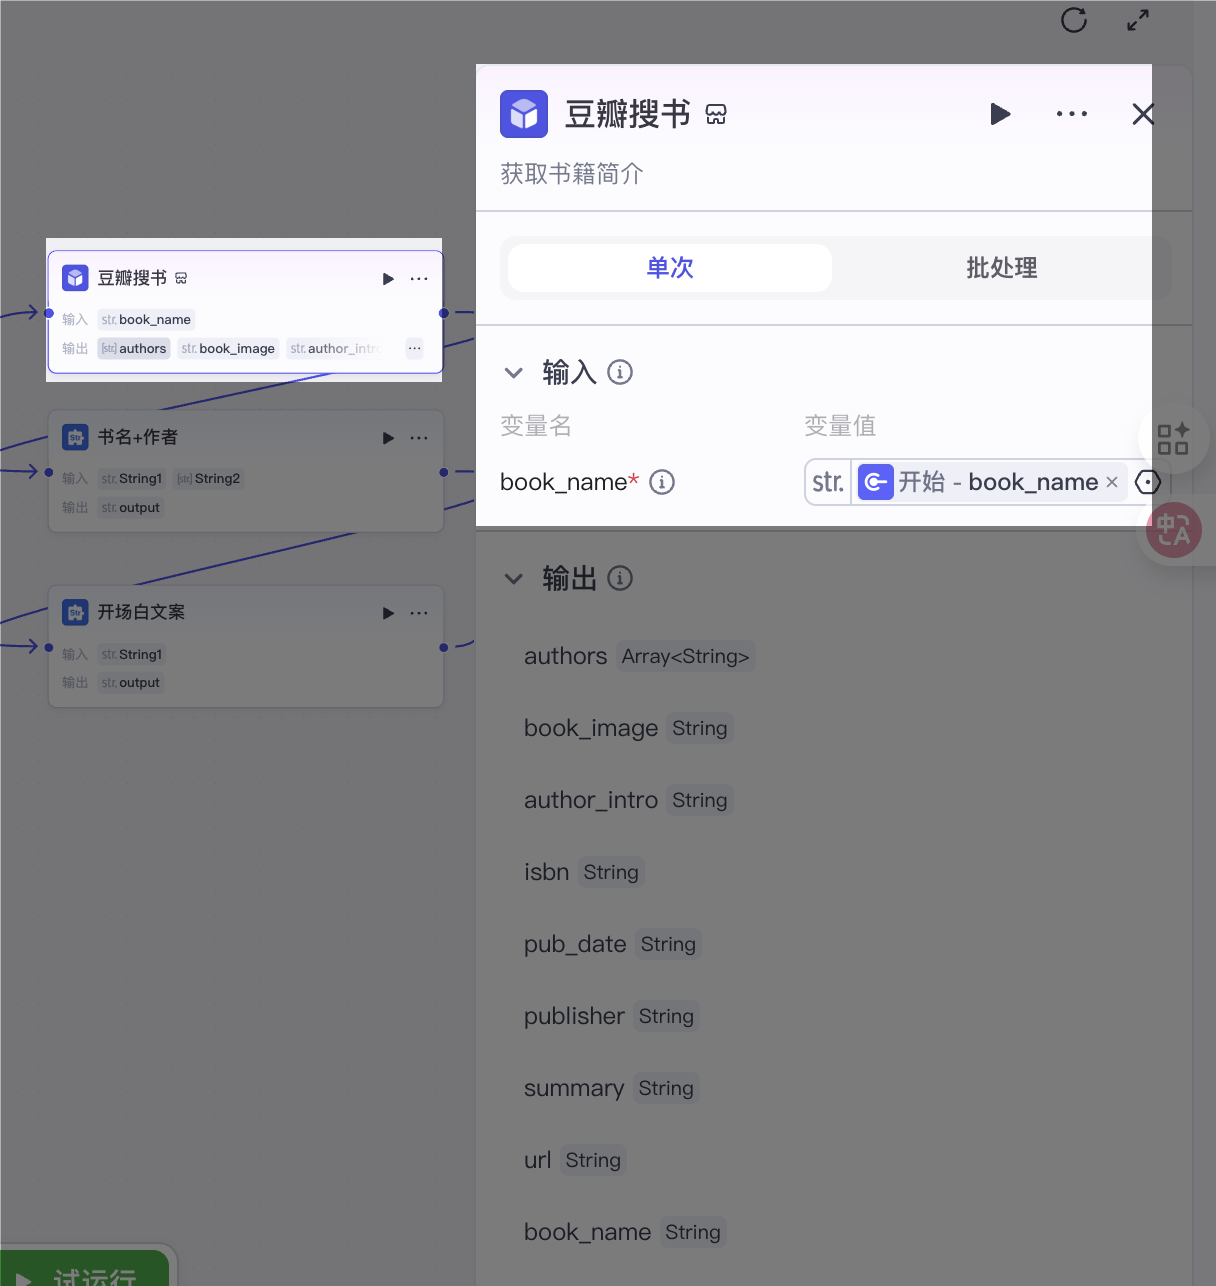Select the 单次 tab
The width and height of the screenshot is (1216, 1286).
[670, 268]
